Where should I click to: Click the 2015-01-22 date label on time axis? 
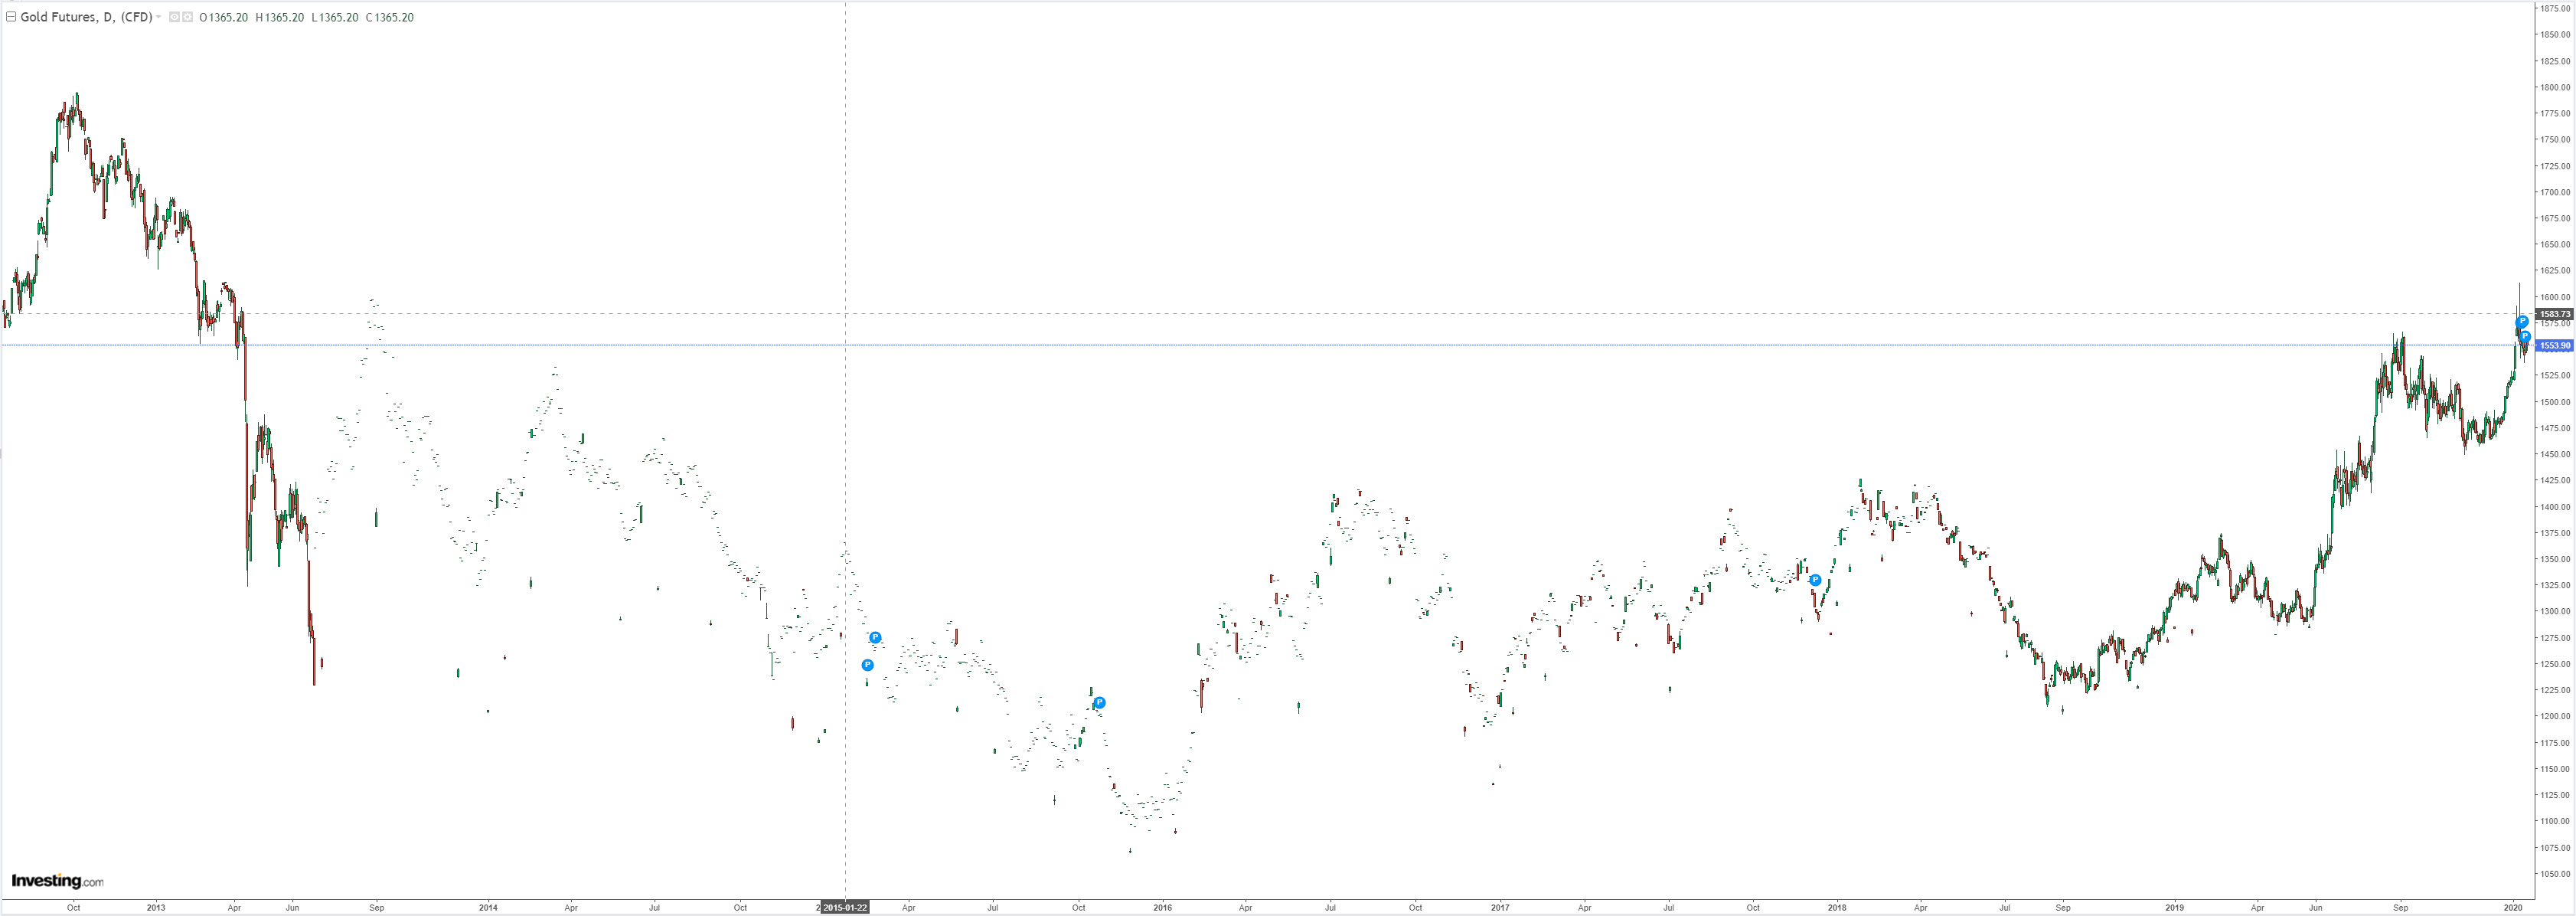pos(845,908)
